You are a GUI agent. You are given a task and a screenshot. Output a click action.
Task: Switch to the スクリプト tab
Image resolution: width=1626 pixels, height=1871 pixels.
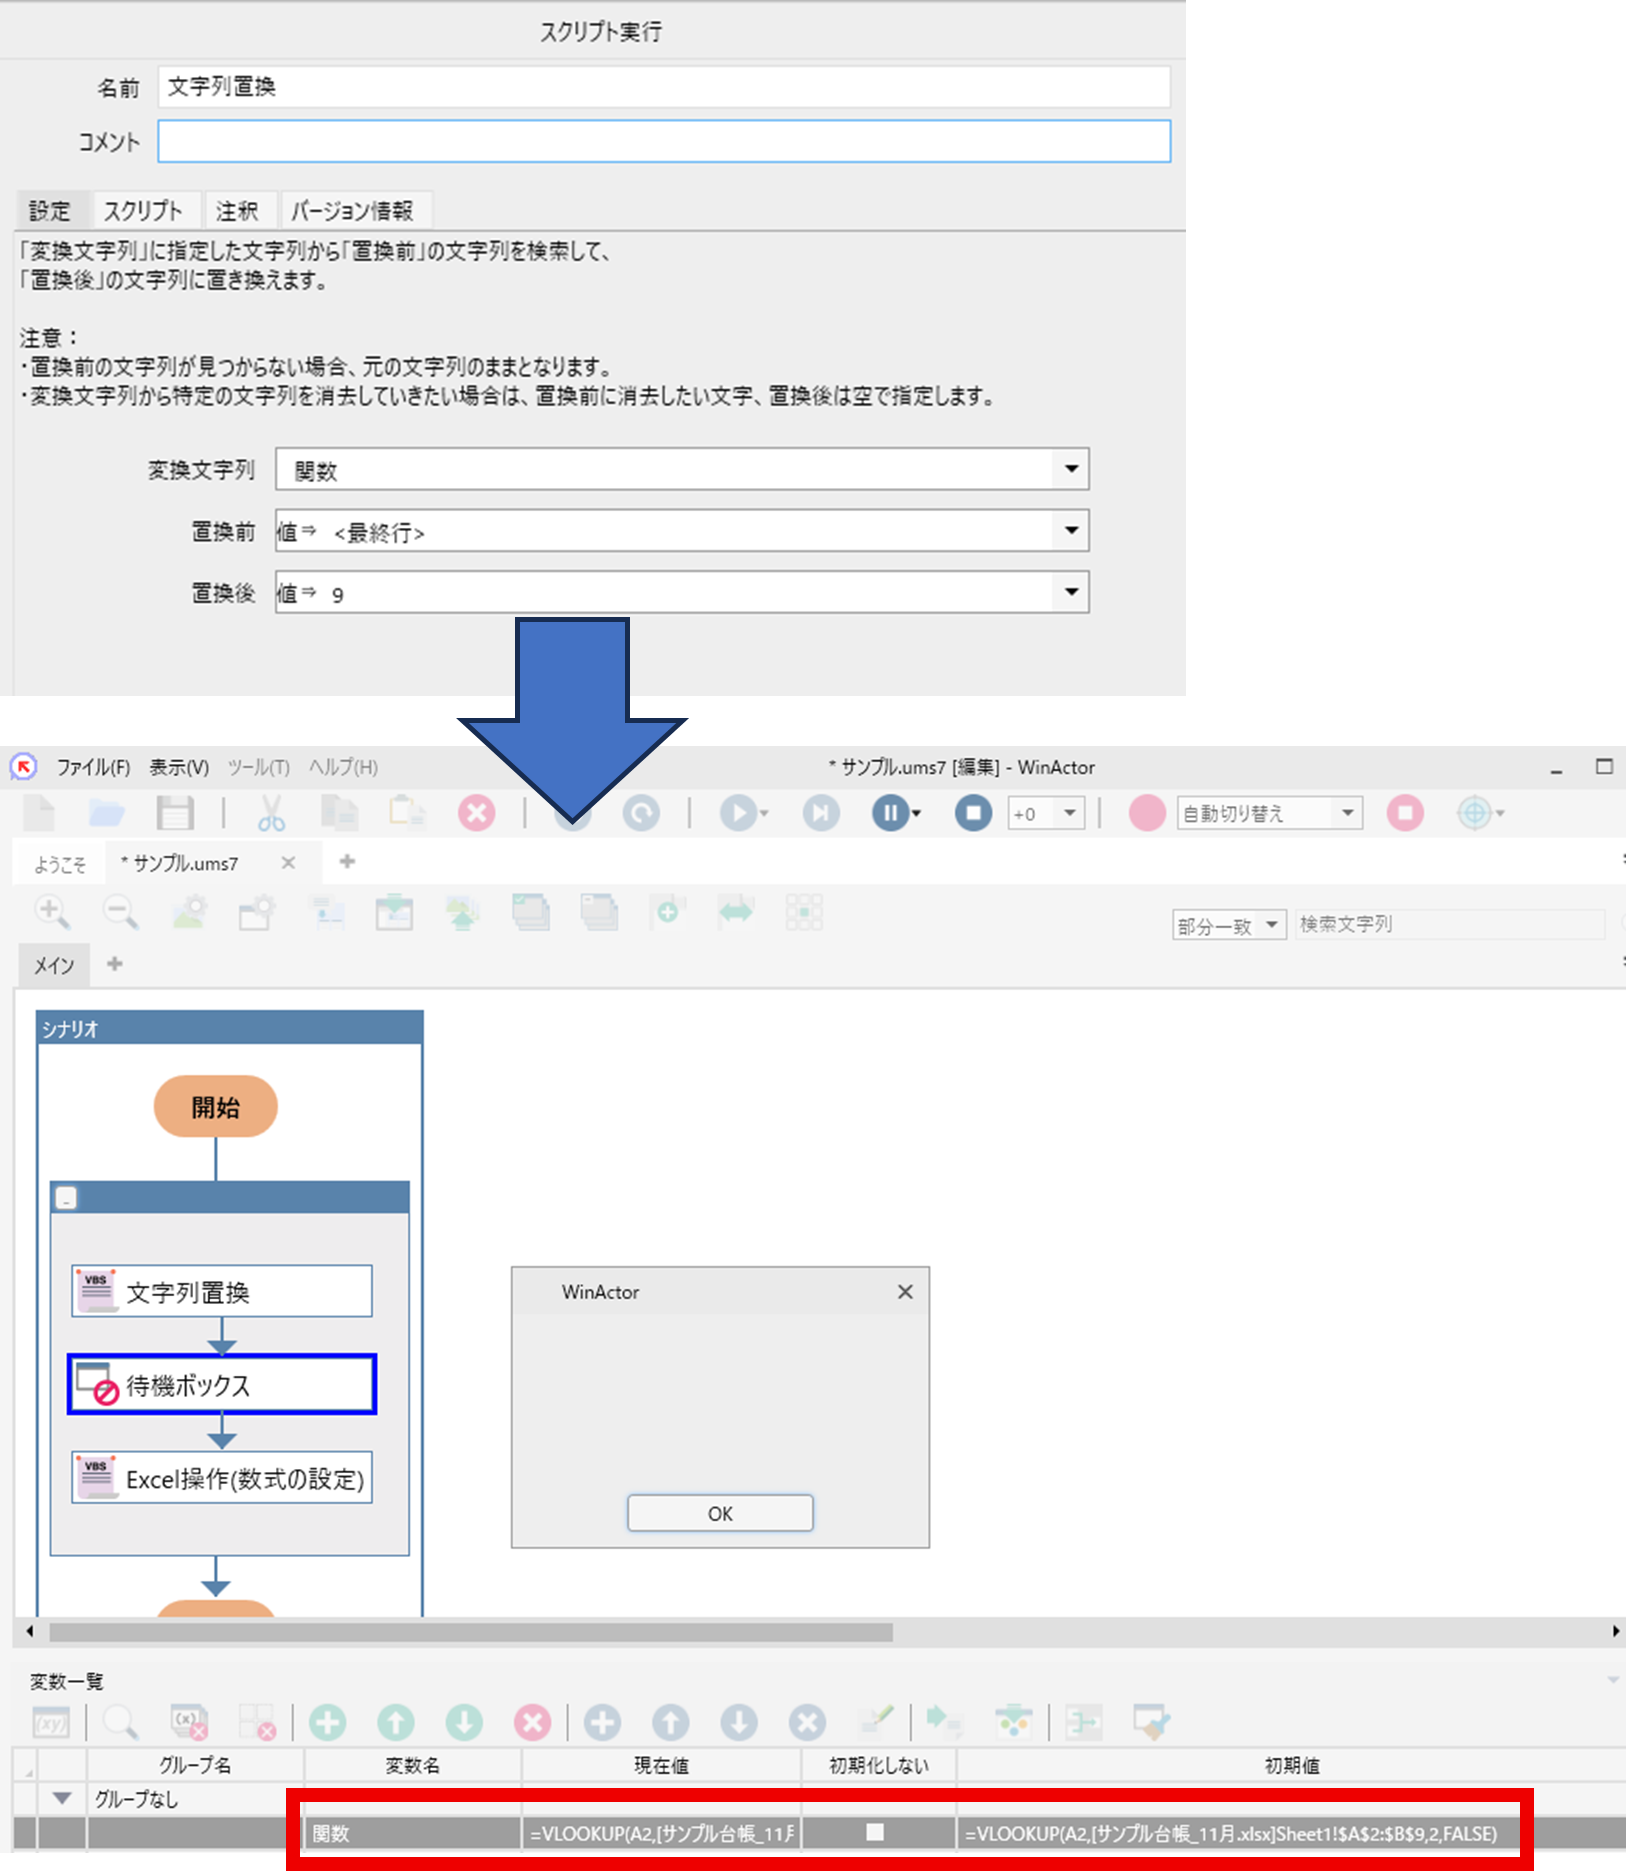143,211
